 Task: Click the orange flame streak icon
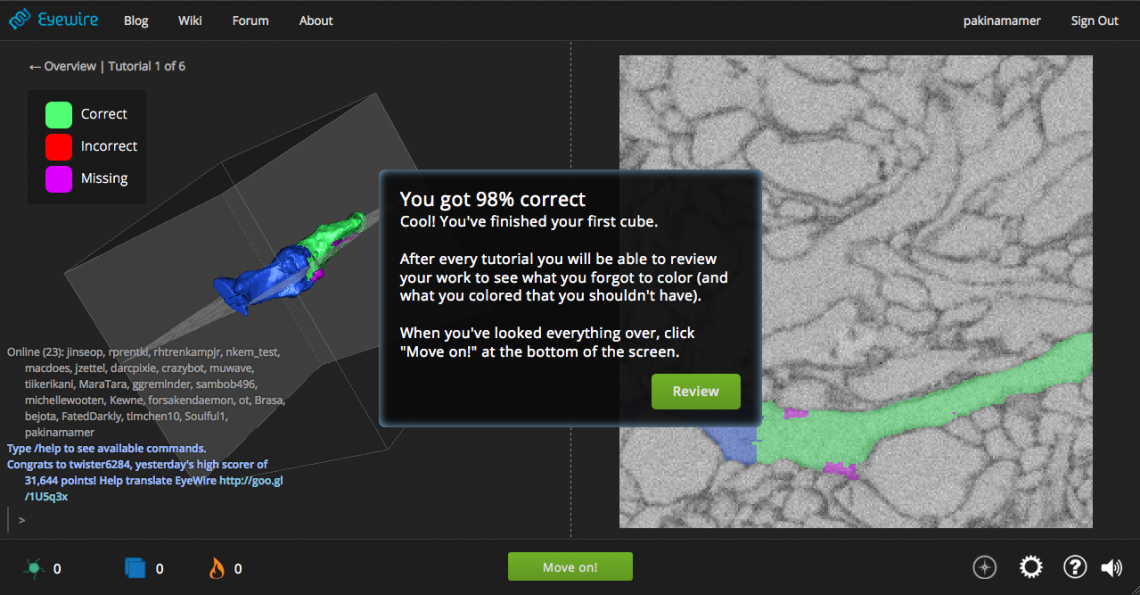pyautogui.click(x=216, y=568)
